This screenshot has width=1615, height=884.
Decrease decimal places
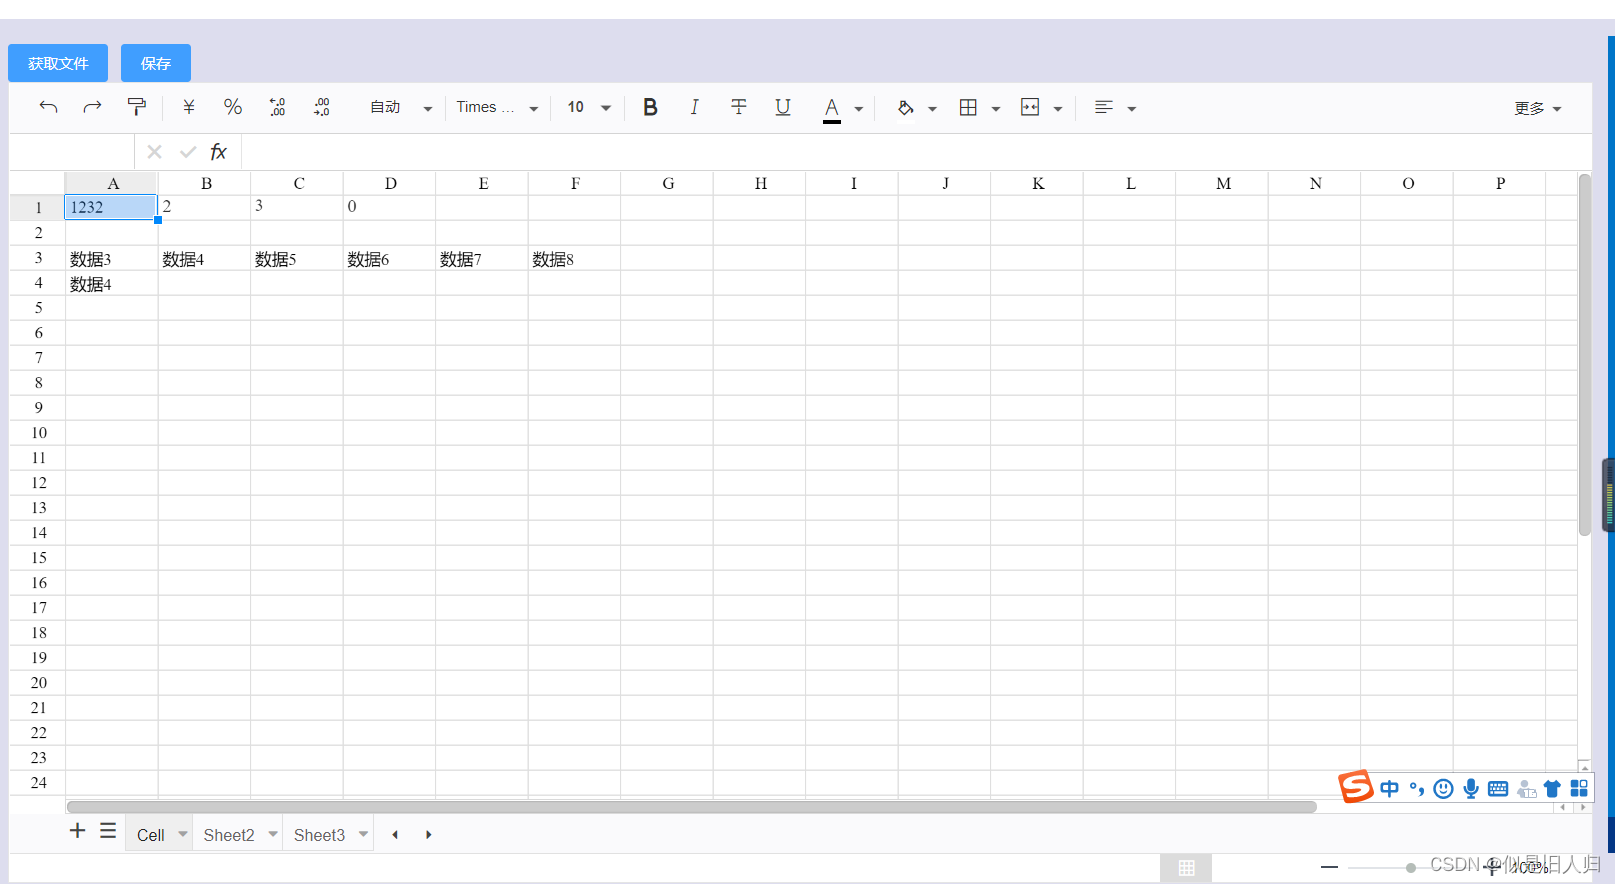277,107
